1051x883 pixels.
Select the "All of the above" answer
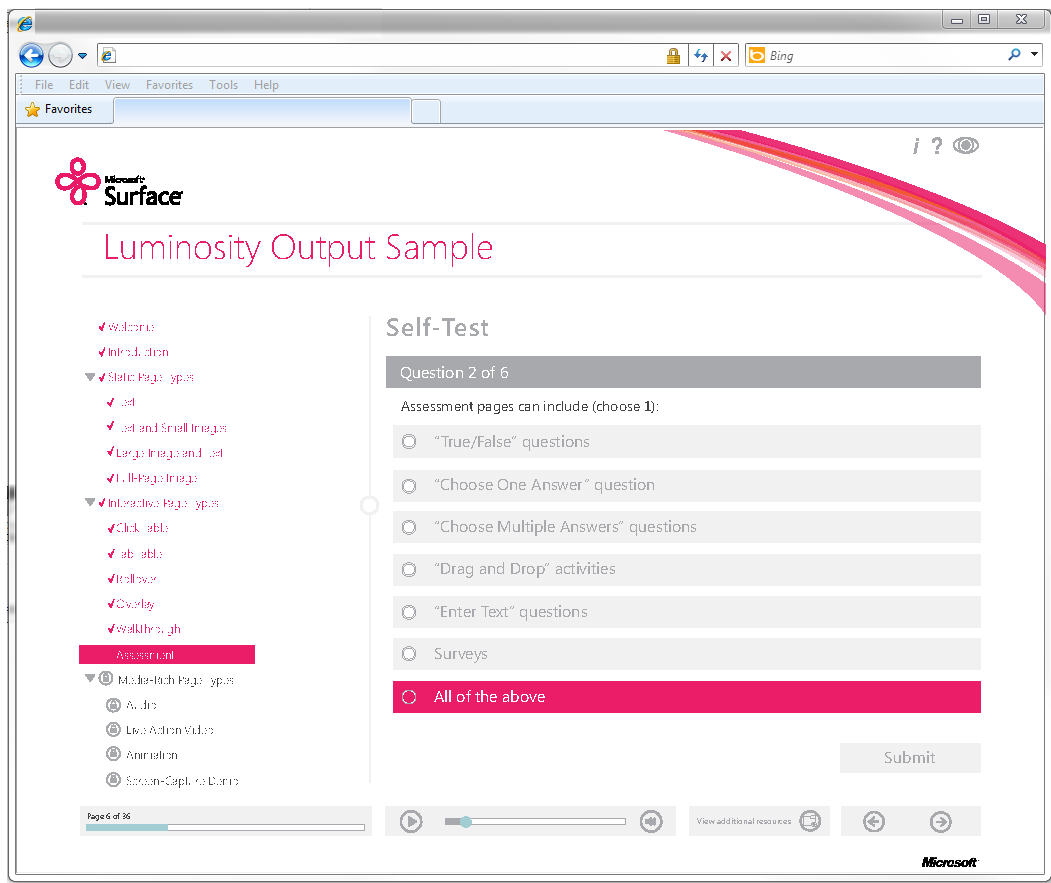pos(686,697)
